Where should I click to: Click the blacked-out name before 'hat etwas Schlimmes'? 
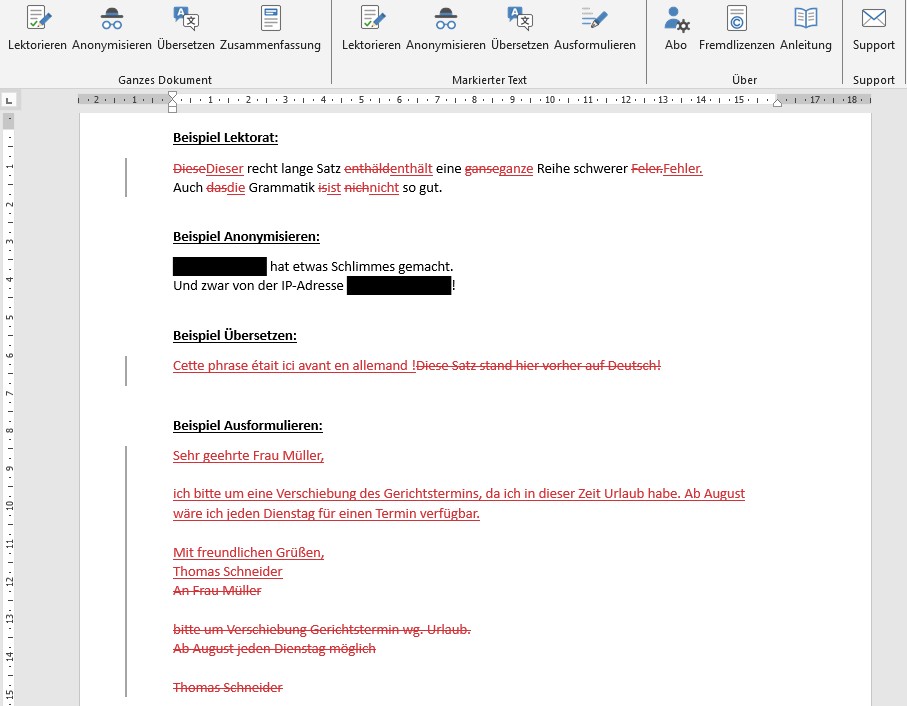click(220, 267)
